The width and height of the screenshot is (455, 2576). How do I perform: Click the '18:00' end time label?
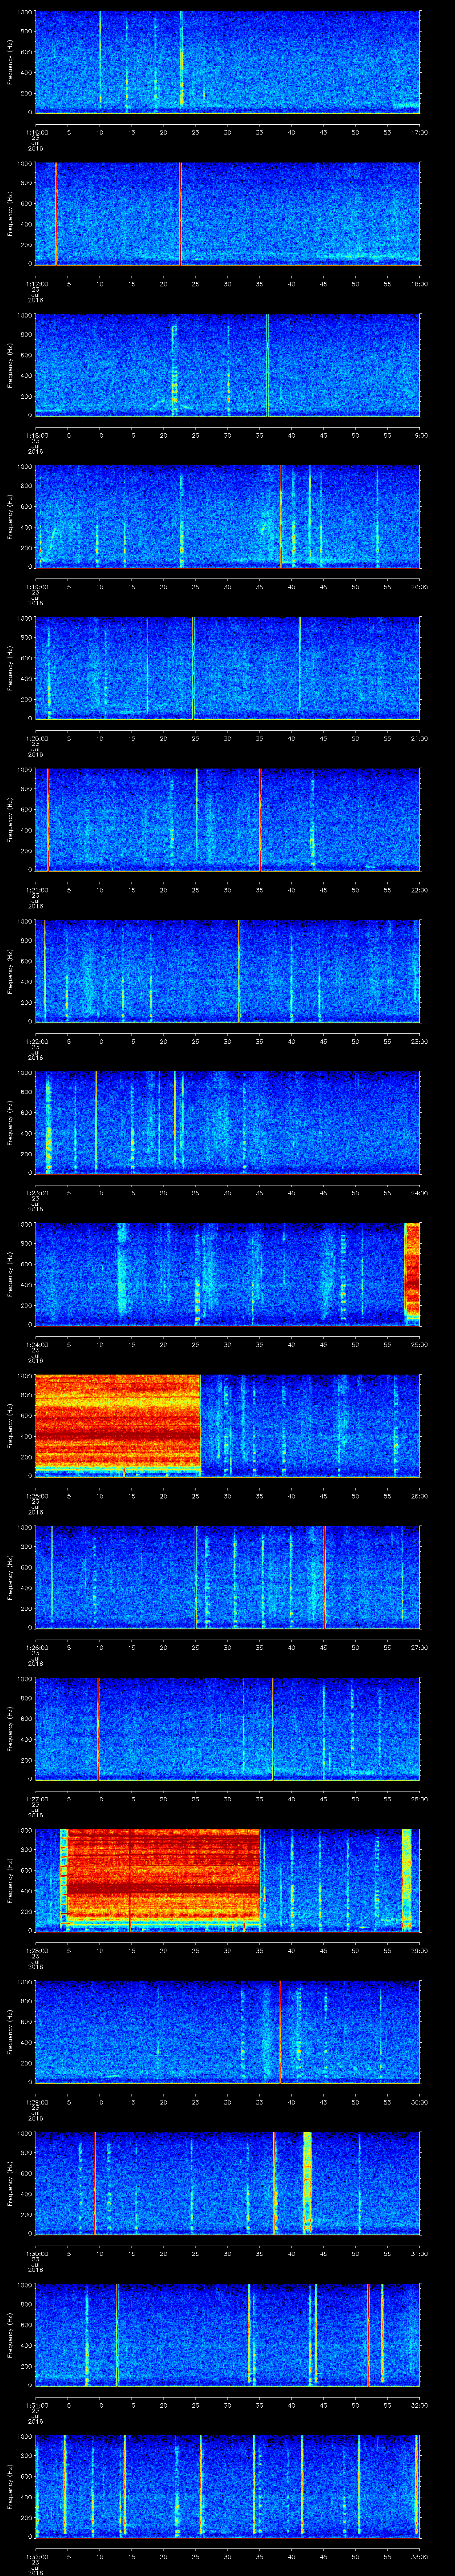coord(420,284)
